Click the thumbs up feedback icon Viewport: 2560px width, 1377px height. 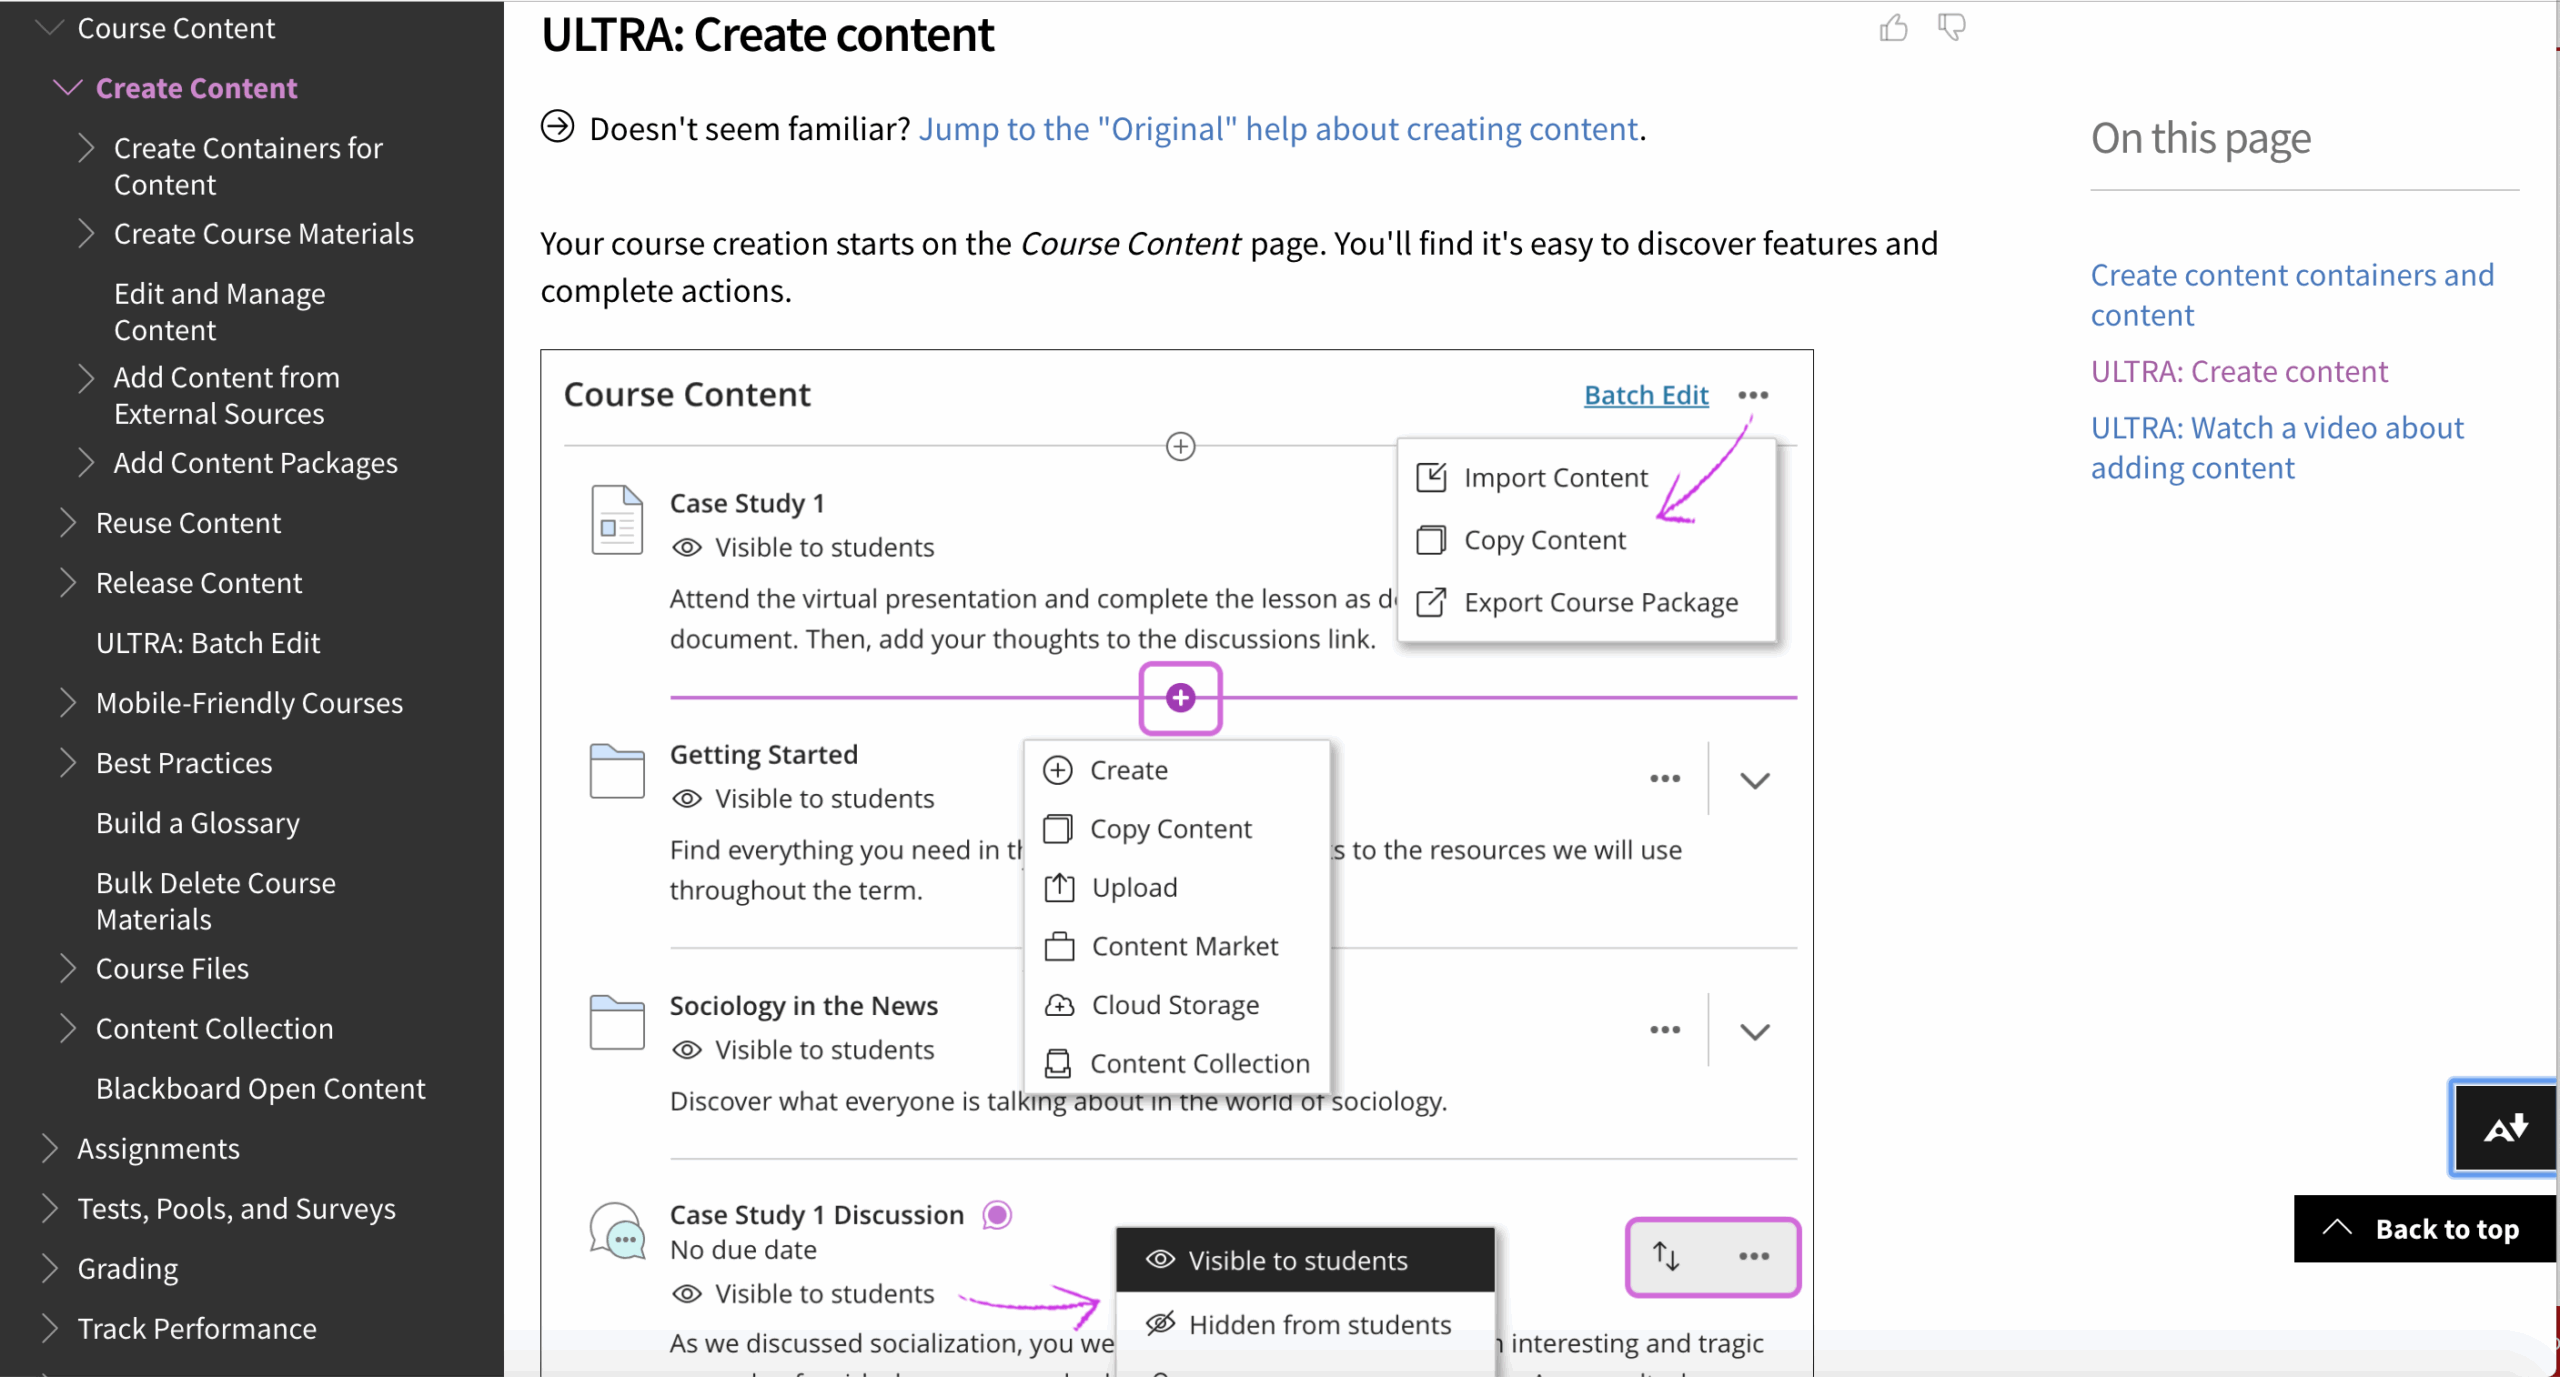[x=1893, y=28]
